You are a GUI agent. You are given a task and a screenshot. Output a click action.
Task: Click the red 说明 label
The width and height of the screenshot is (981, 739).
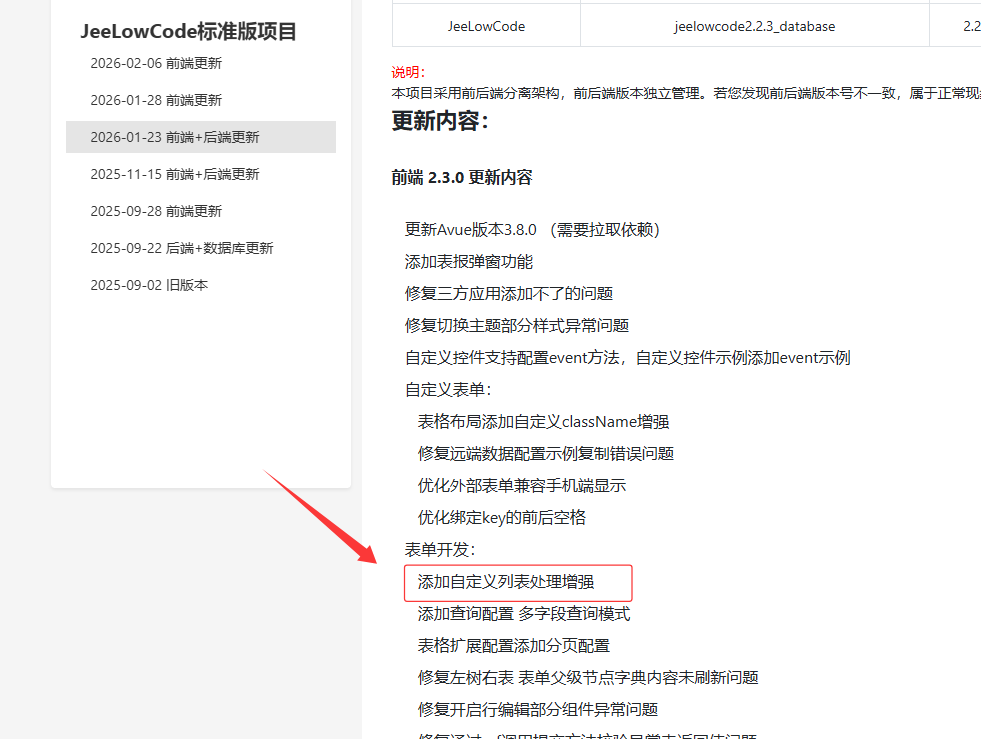[408, 72]
